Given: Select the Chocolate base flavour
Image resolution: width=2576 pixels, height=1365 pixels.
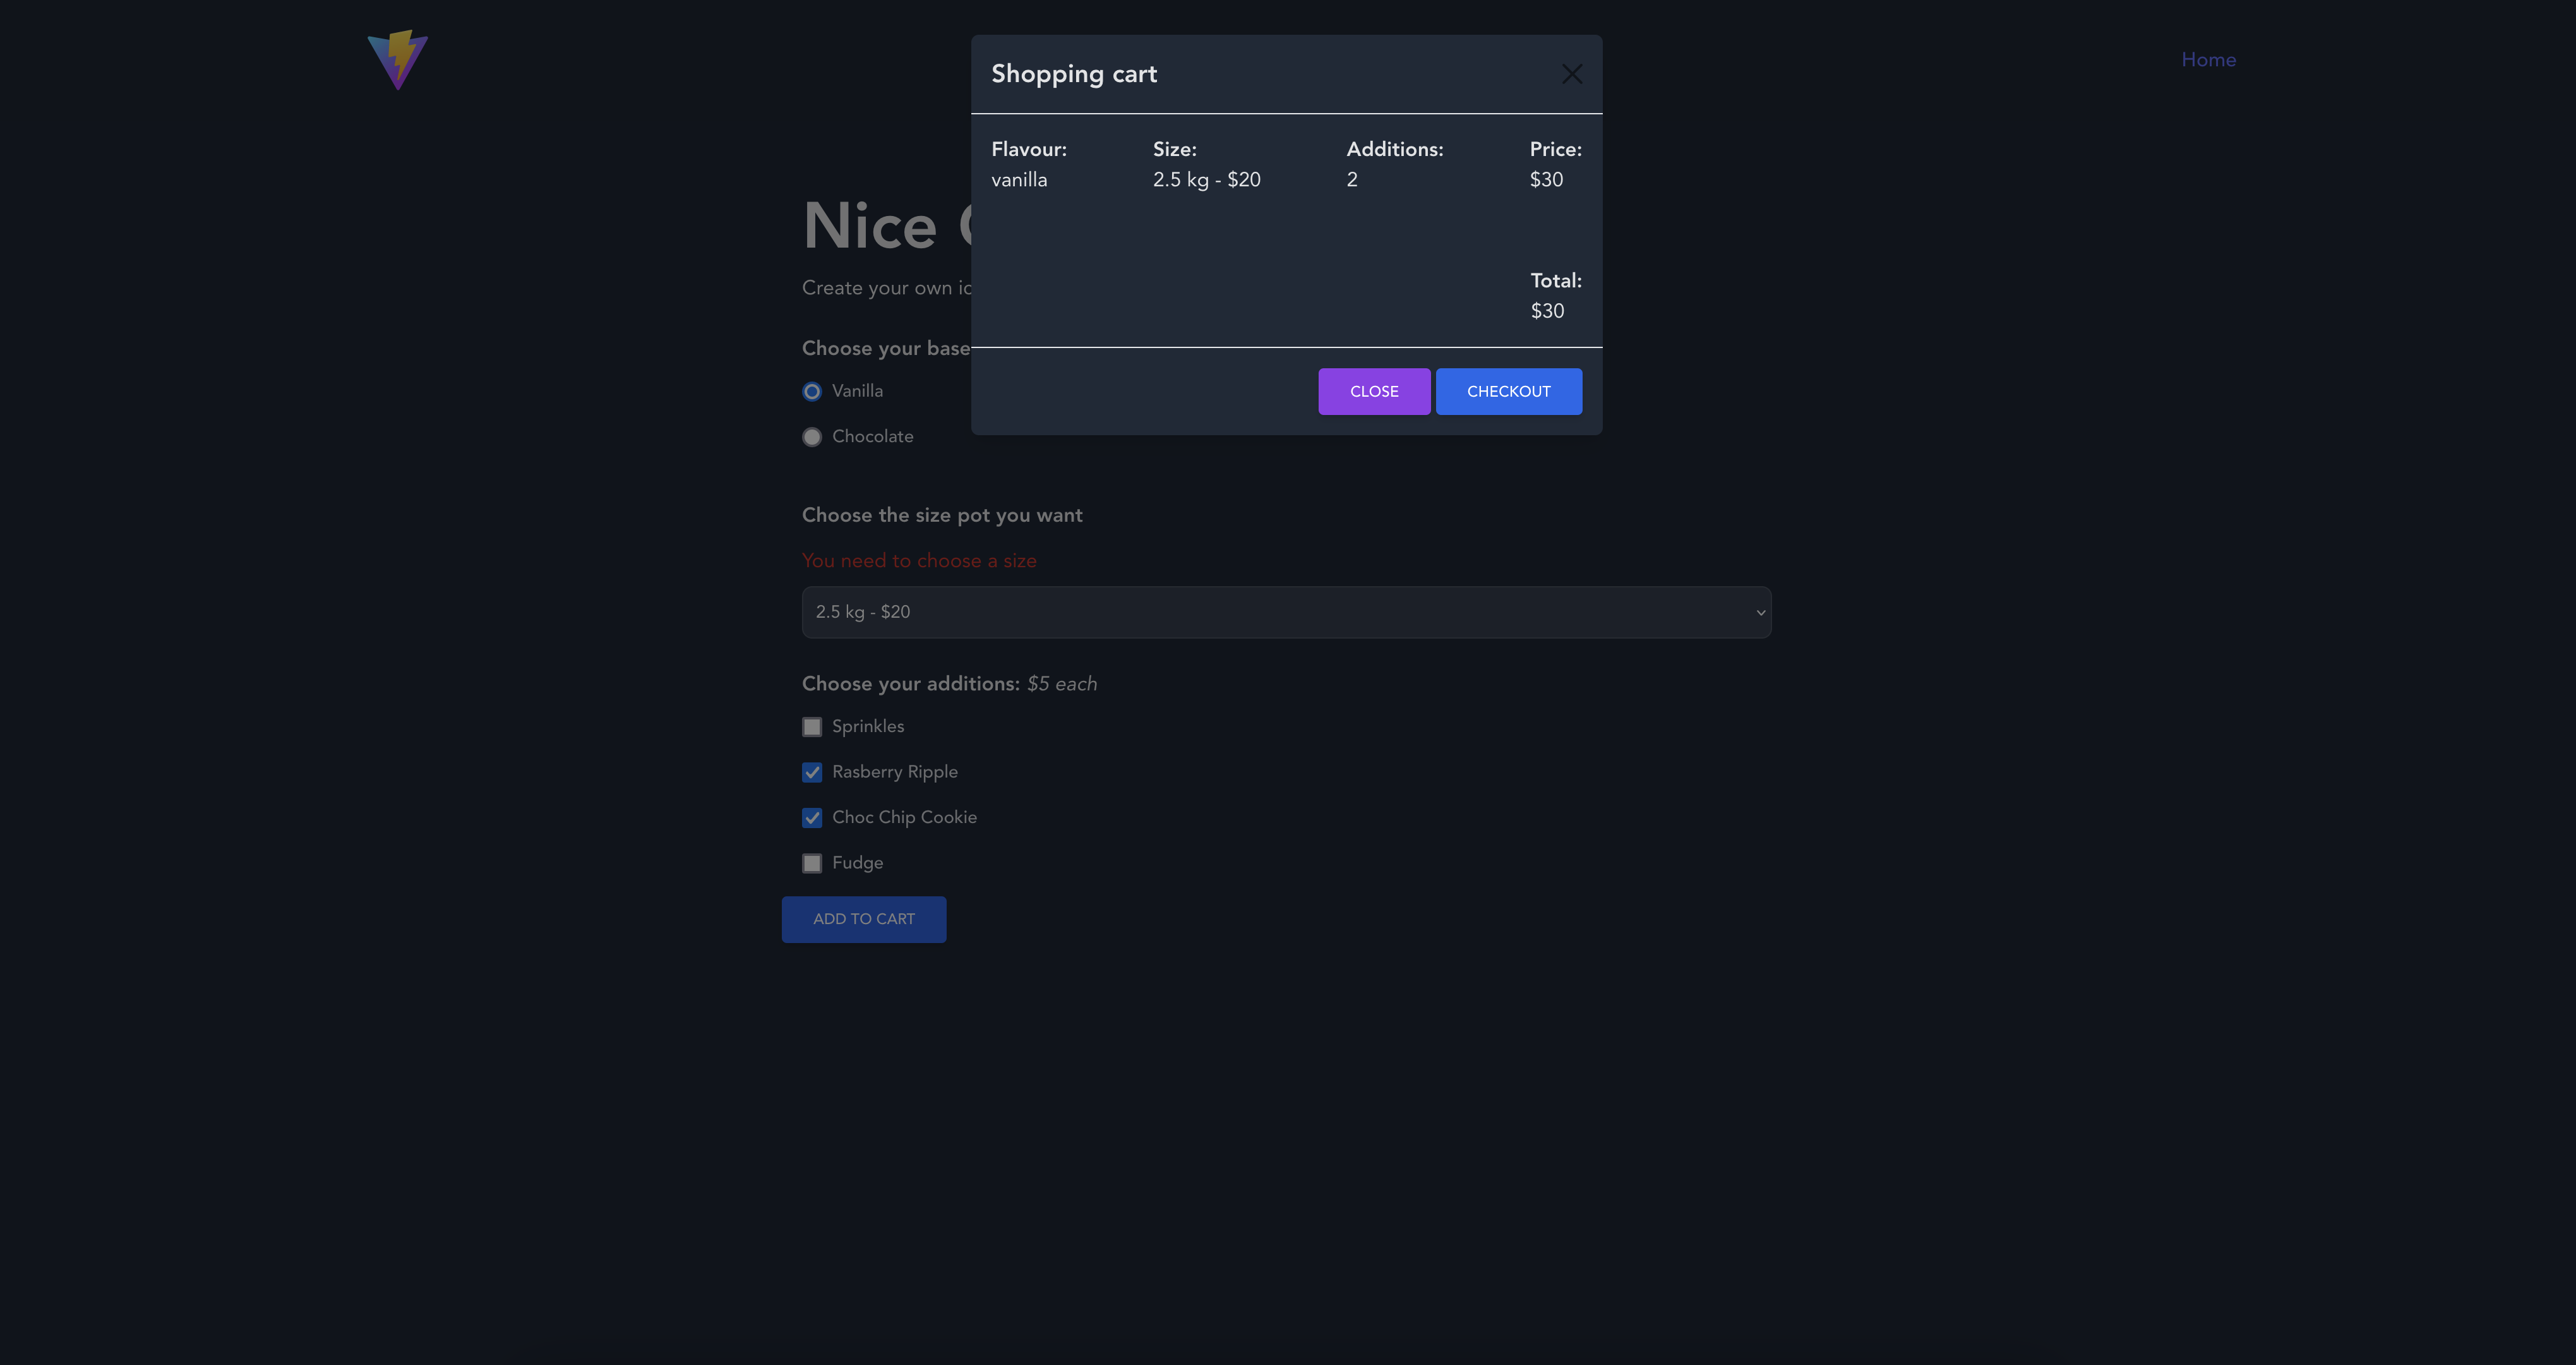Looking at the screenshot, I should tap(812, 437).
